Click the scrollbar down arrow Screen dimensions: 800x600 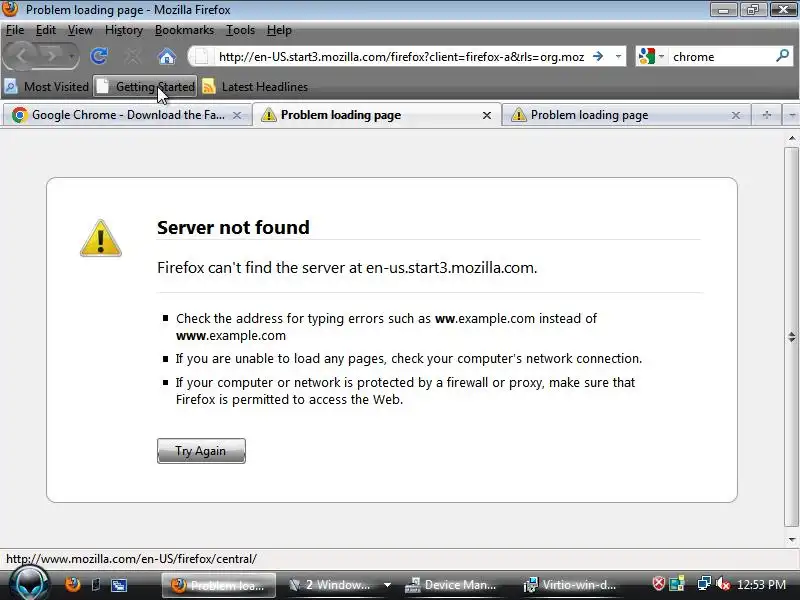[x=791, y=539]
